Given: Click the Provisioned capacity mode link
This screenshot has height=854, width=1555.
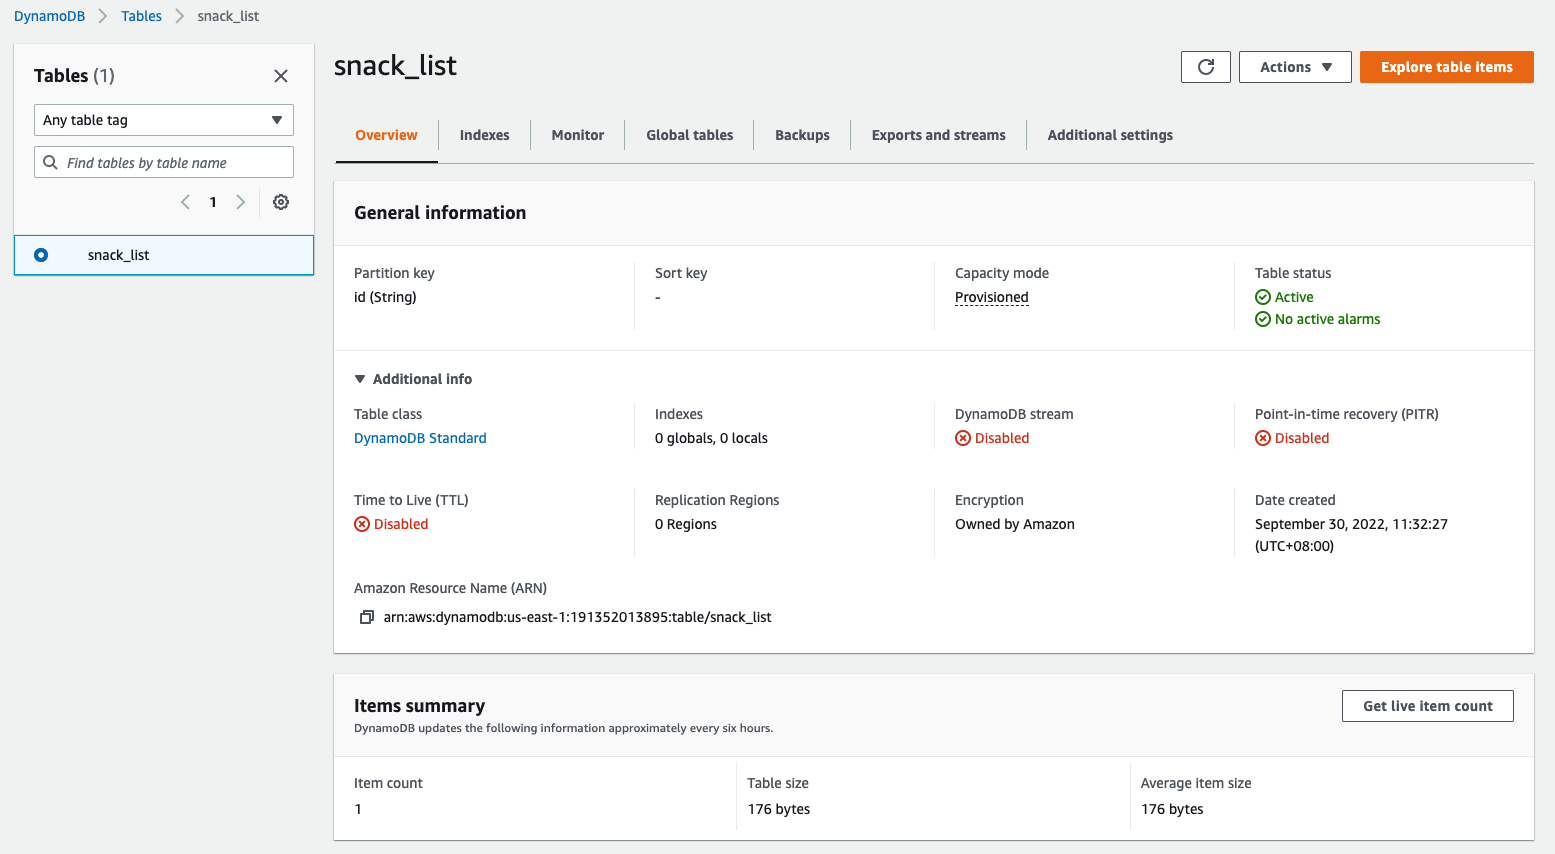Looking at the screenshot, I should [x=991, y=297].
